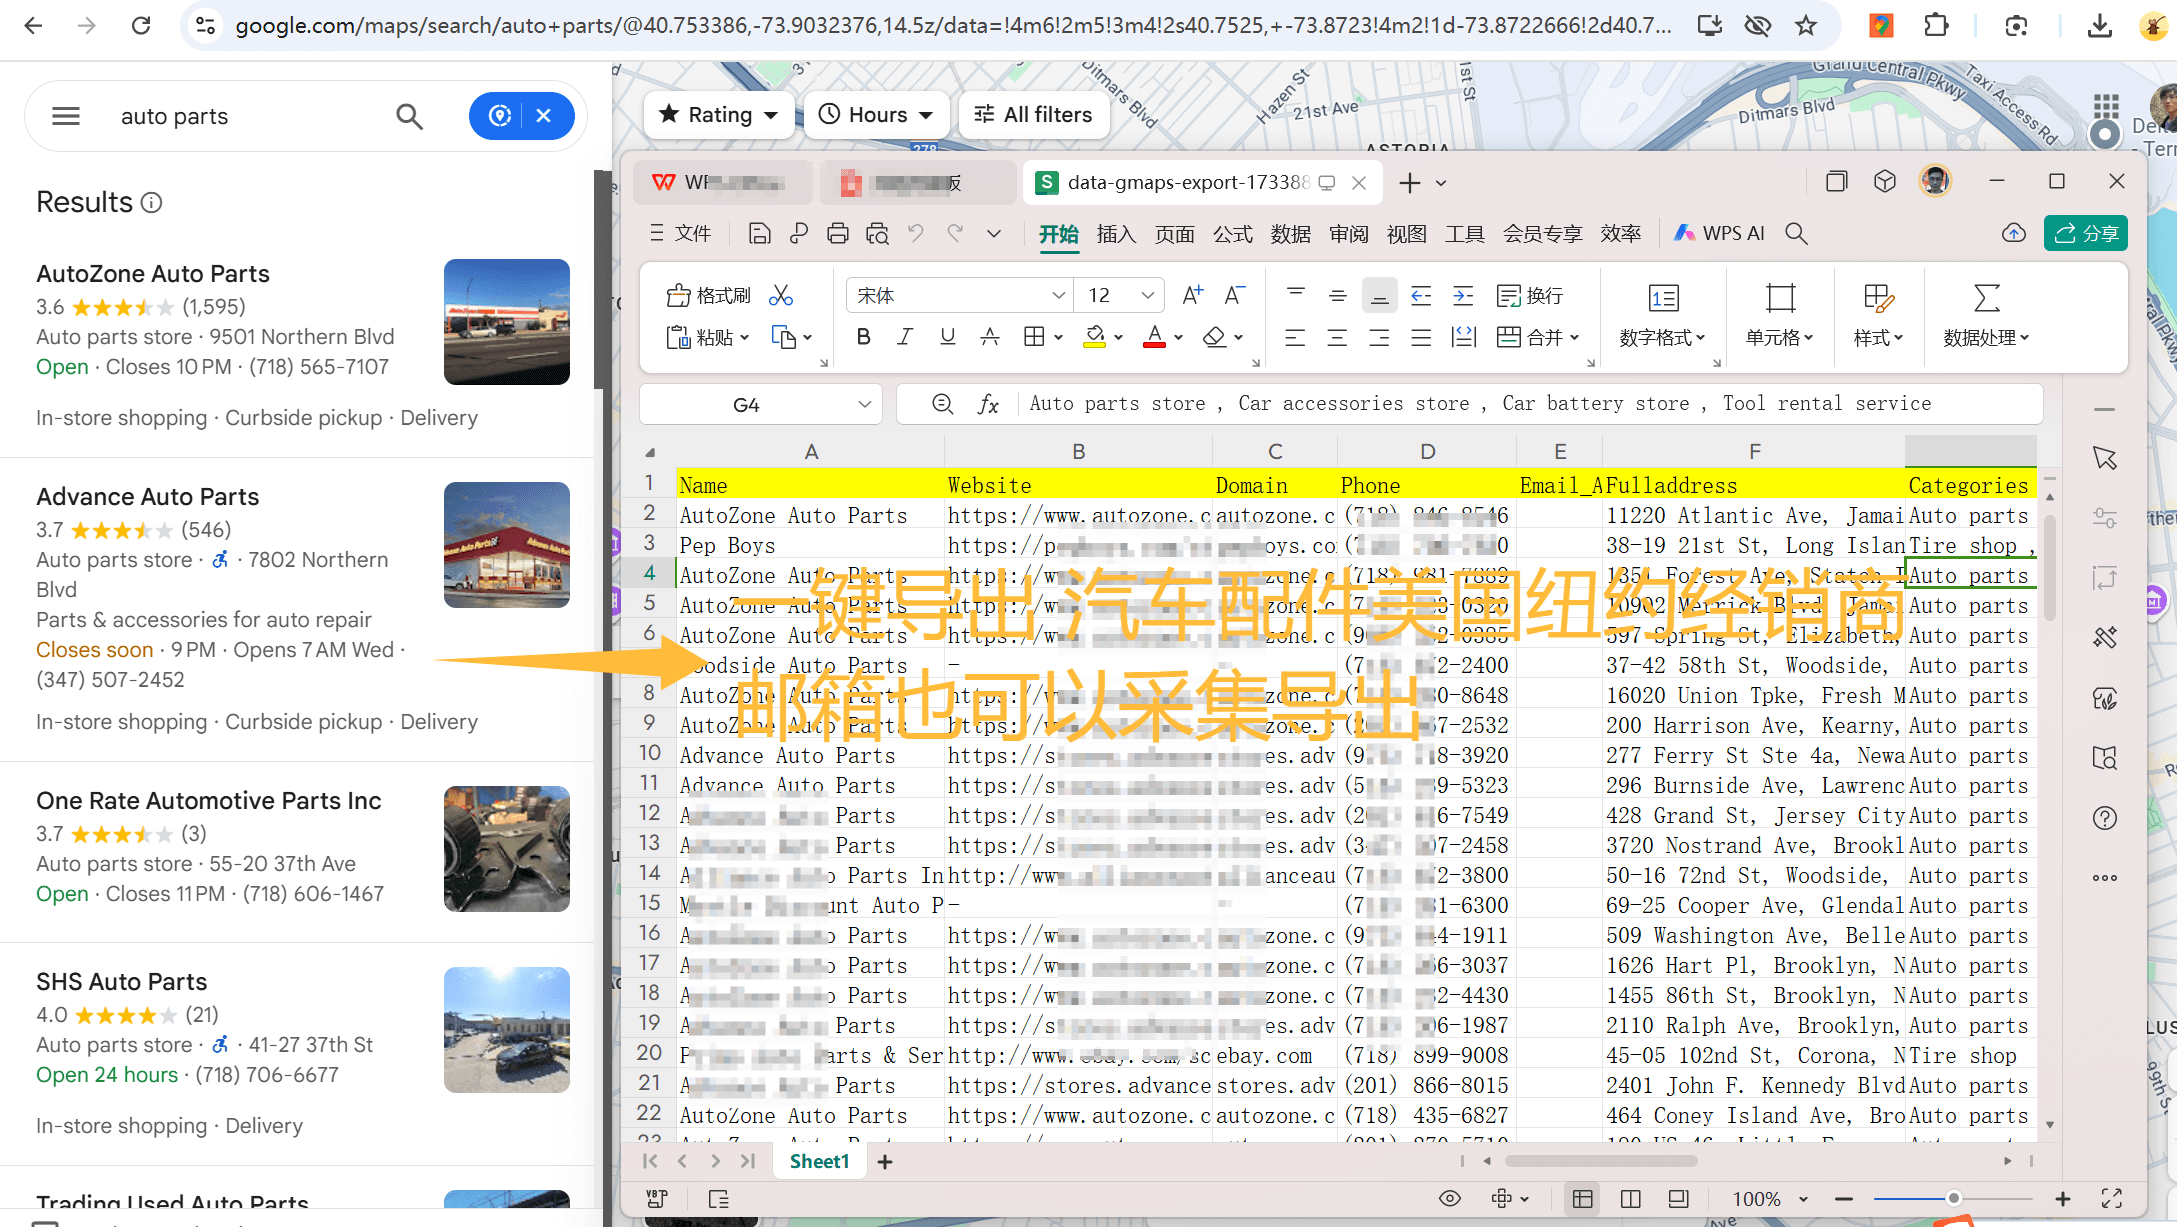Increase font size with A+ icon
Image resolution: width=2177 pixels, height=1227 pixels.
pos(1192,295)
